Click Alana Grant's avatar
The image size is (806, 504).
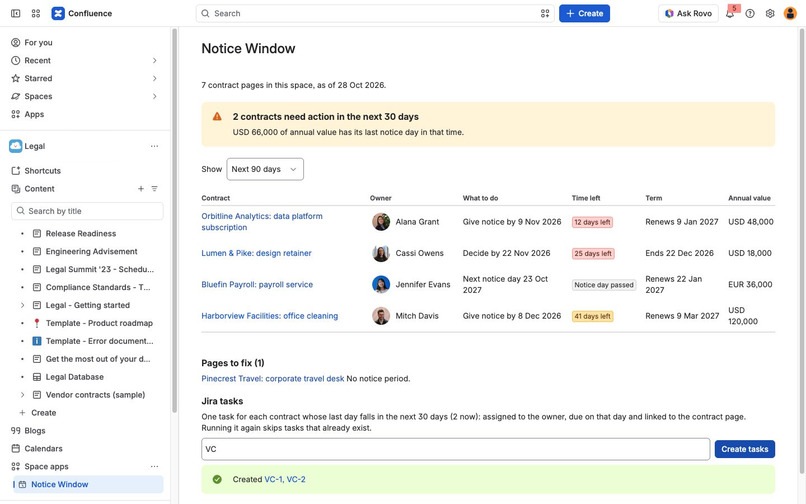tap(381, 222)
